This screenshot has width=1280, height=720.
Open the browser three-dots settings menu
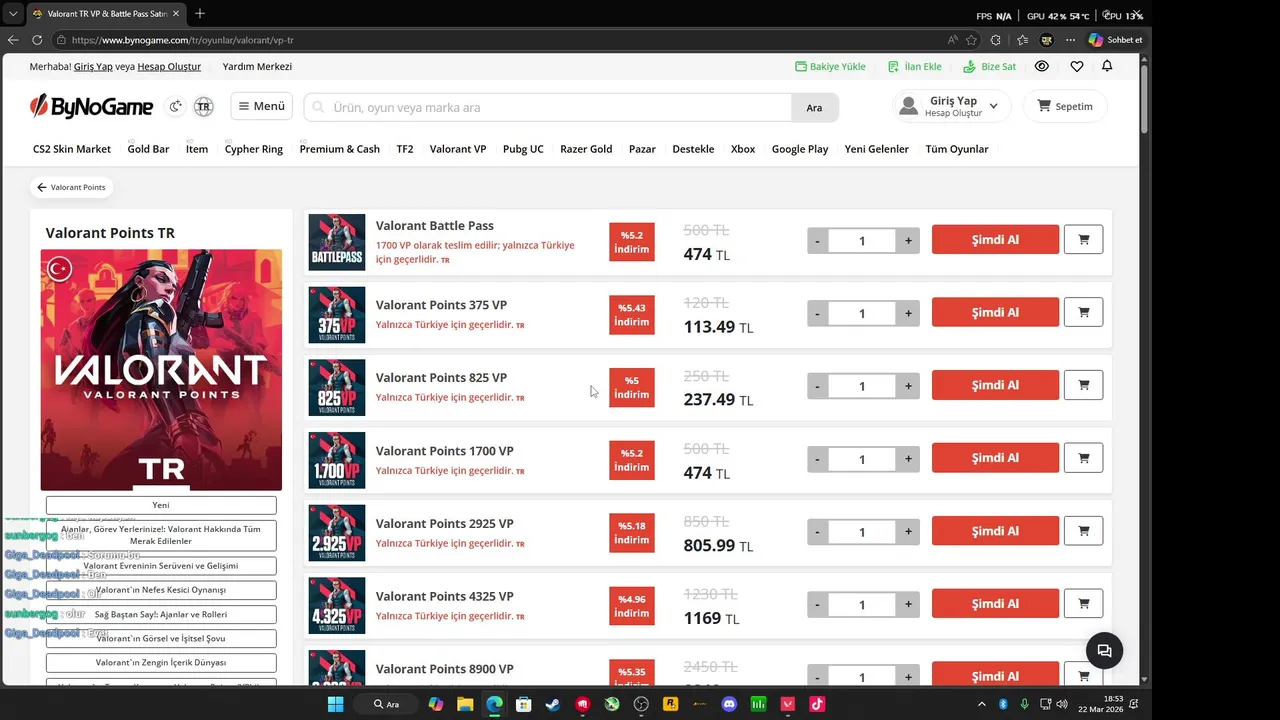point(1070,40)
